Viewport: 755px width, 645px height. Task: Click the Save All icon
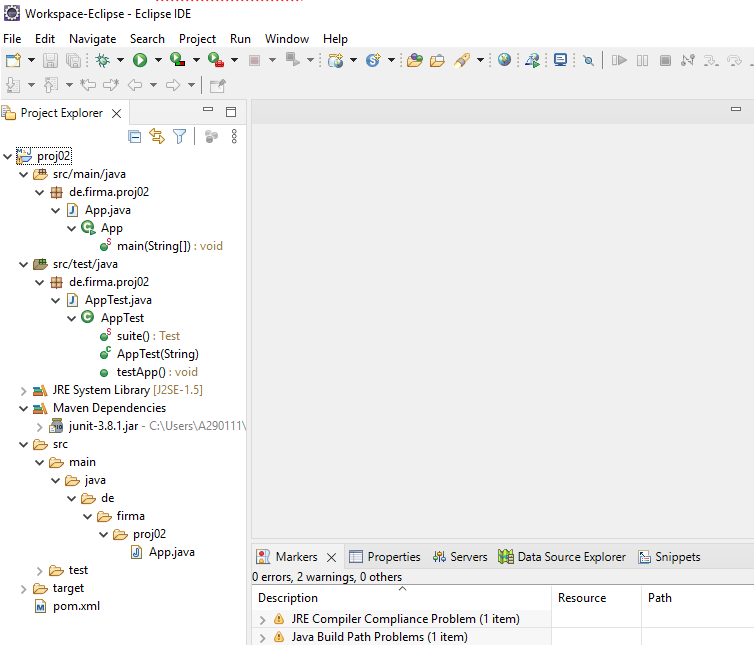(x=73, y=60)
